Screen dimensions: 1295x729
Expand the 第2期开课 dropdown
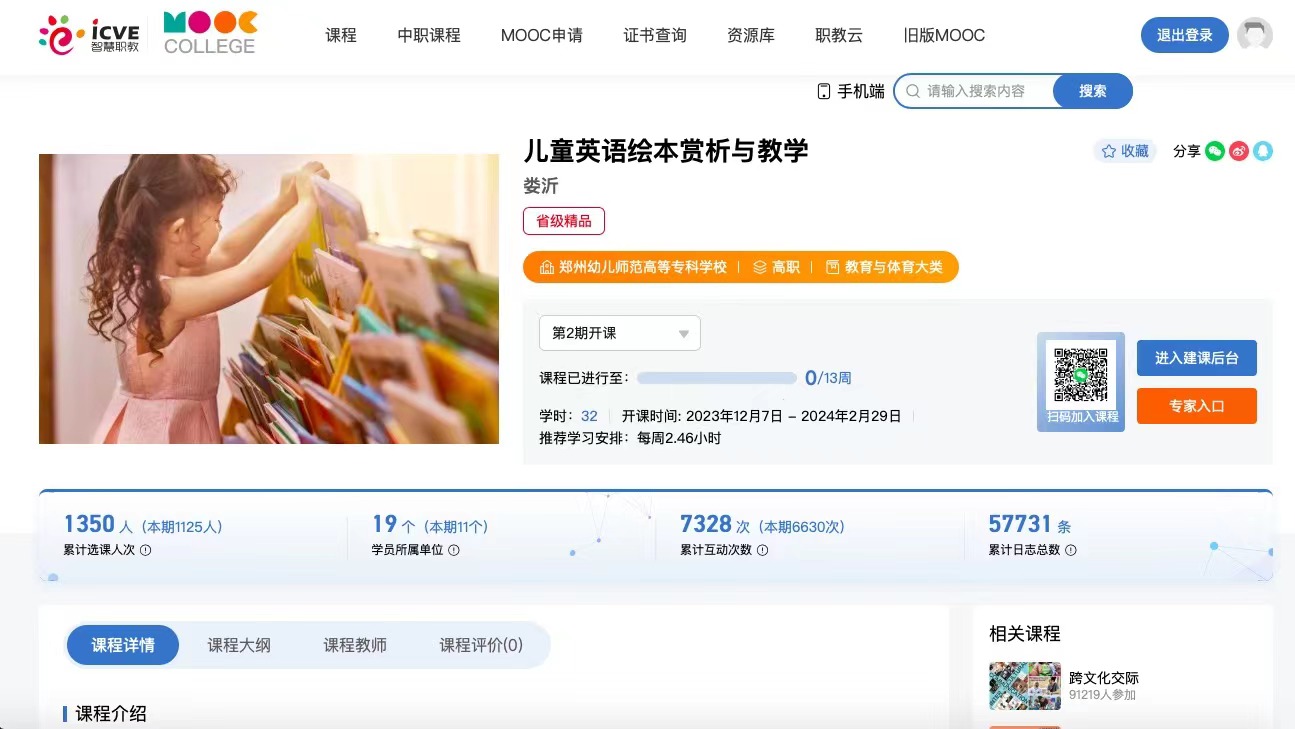pos(620,333)
